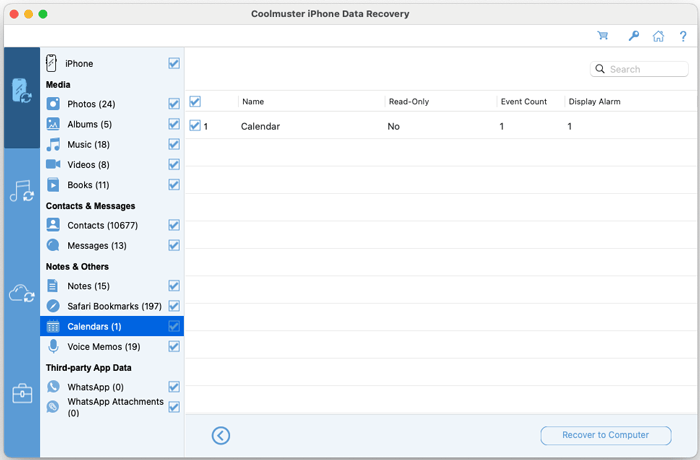Open the toolbox icon in sidebar
The height and width of the screenshot is (460, 700).
(x=21, y=394)
